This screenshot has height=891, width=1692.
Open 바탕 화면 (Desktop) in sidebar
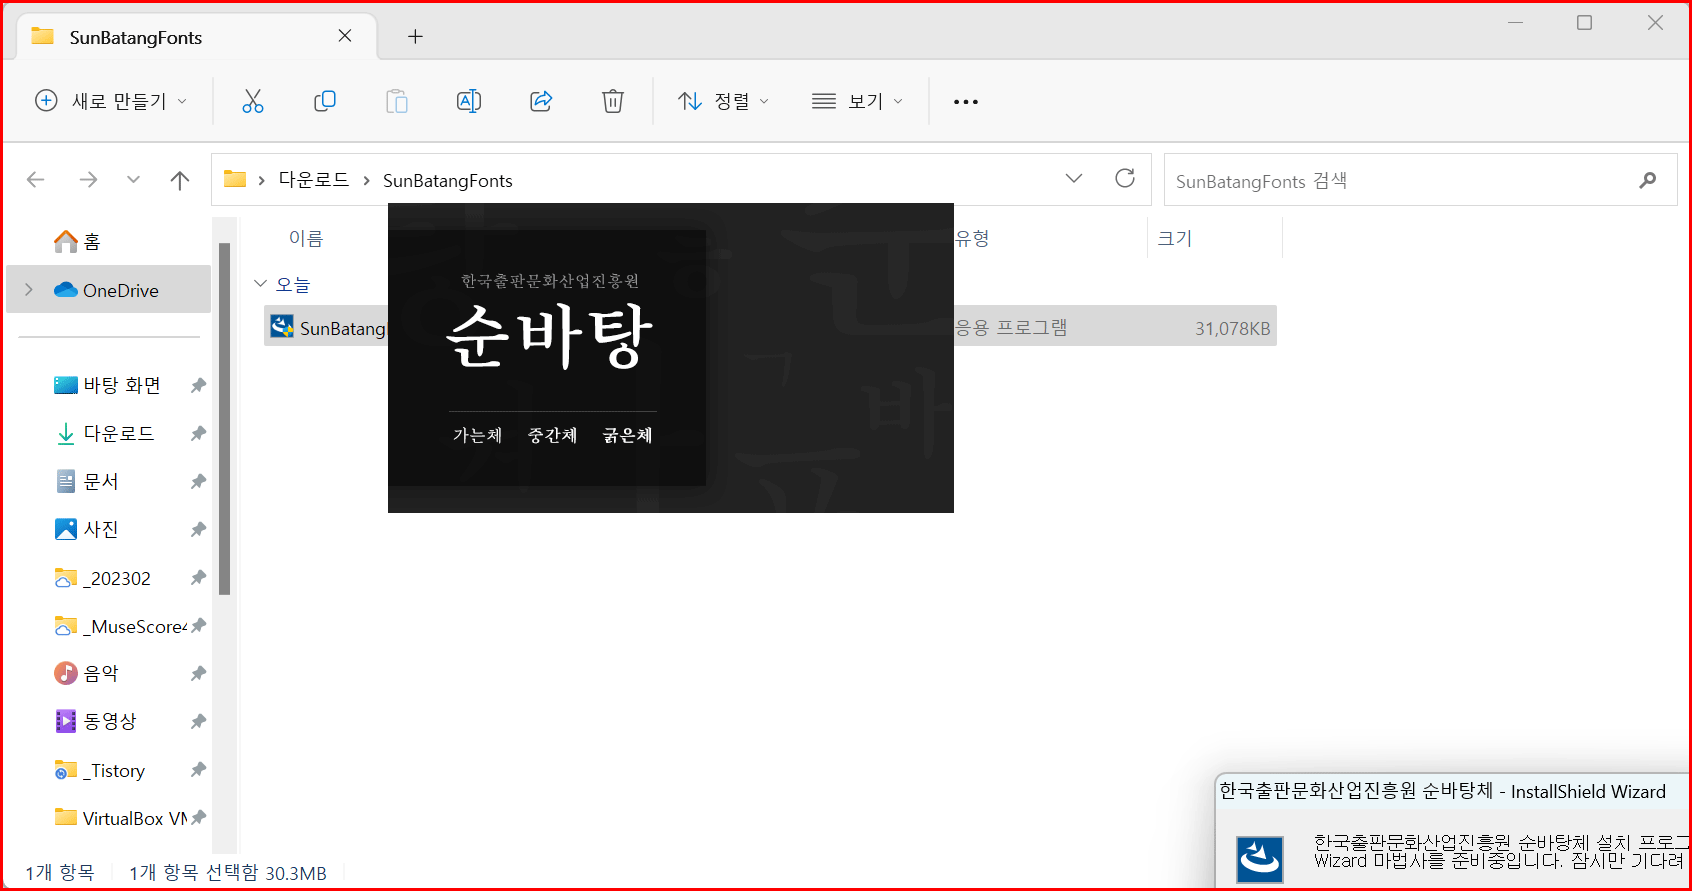click(x=108, y=385)
